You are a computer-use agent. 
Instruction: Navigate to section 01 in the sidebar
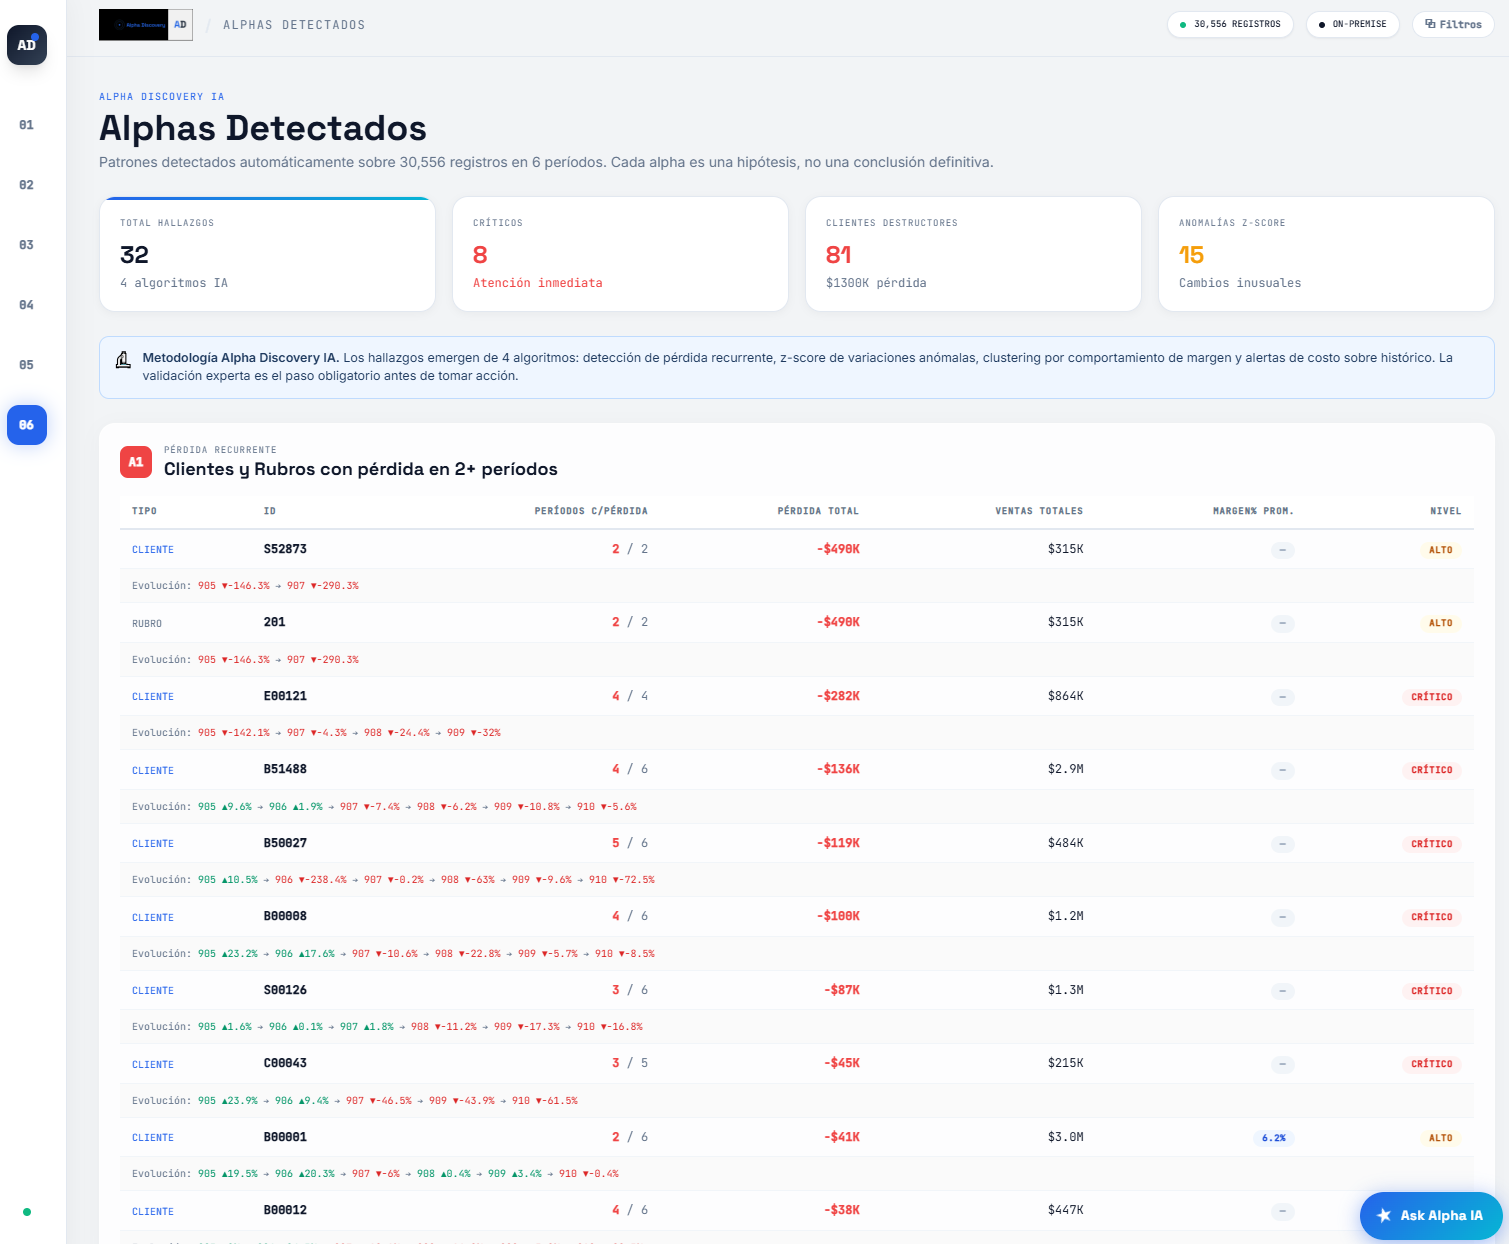tap(26, 125)
